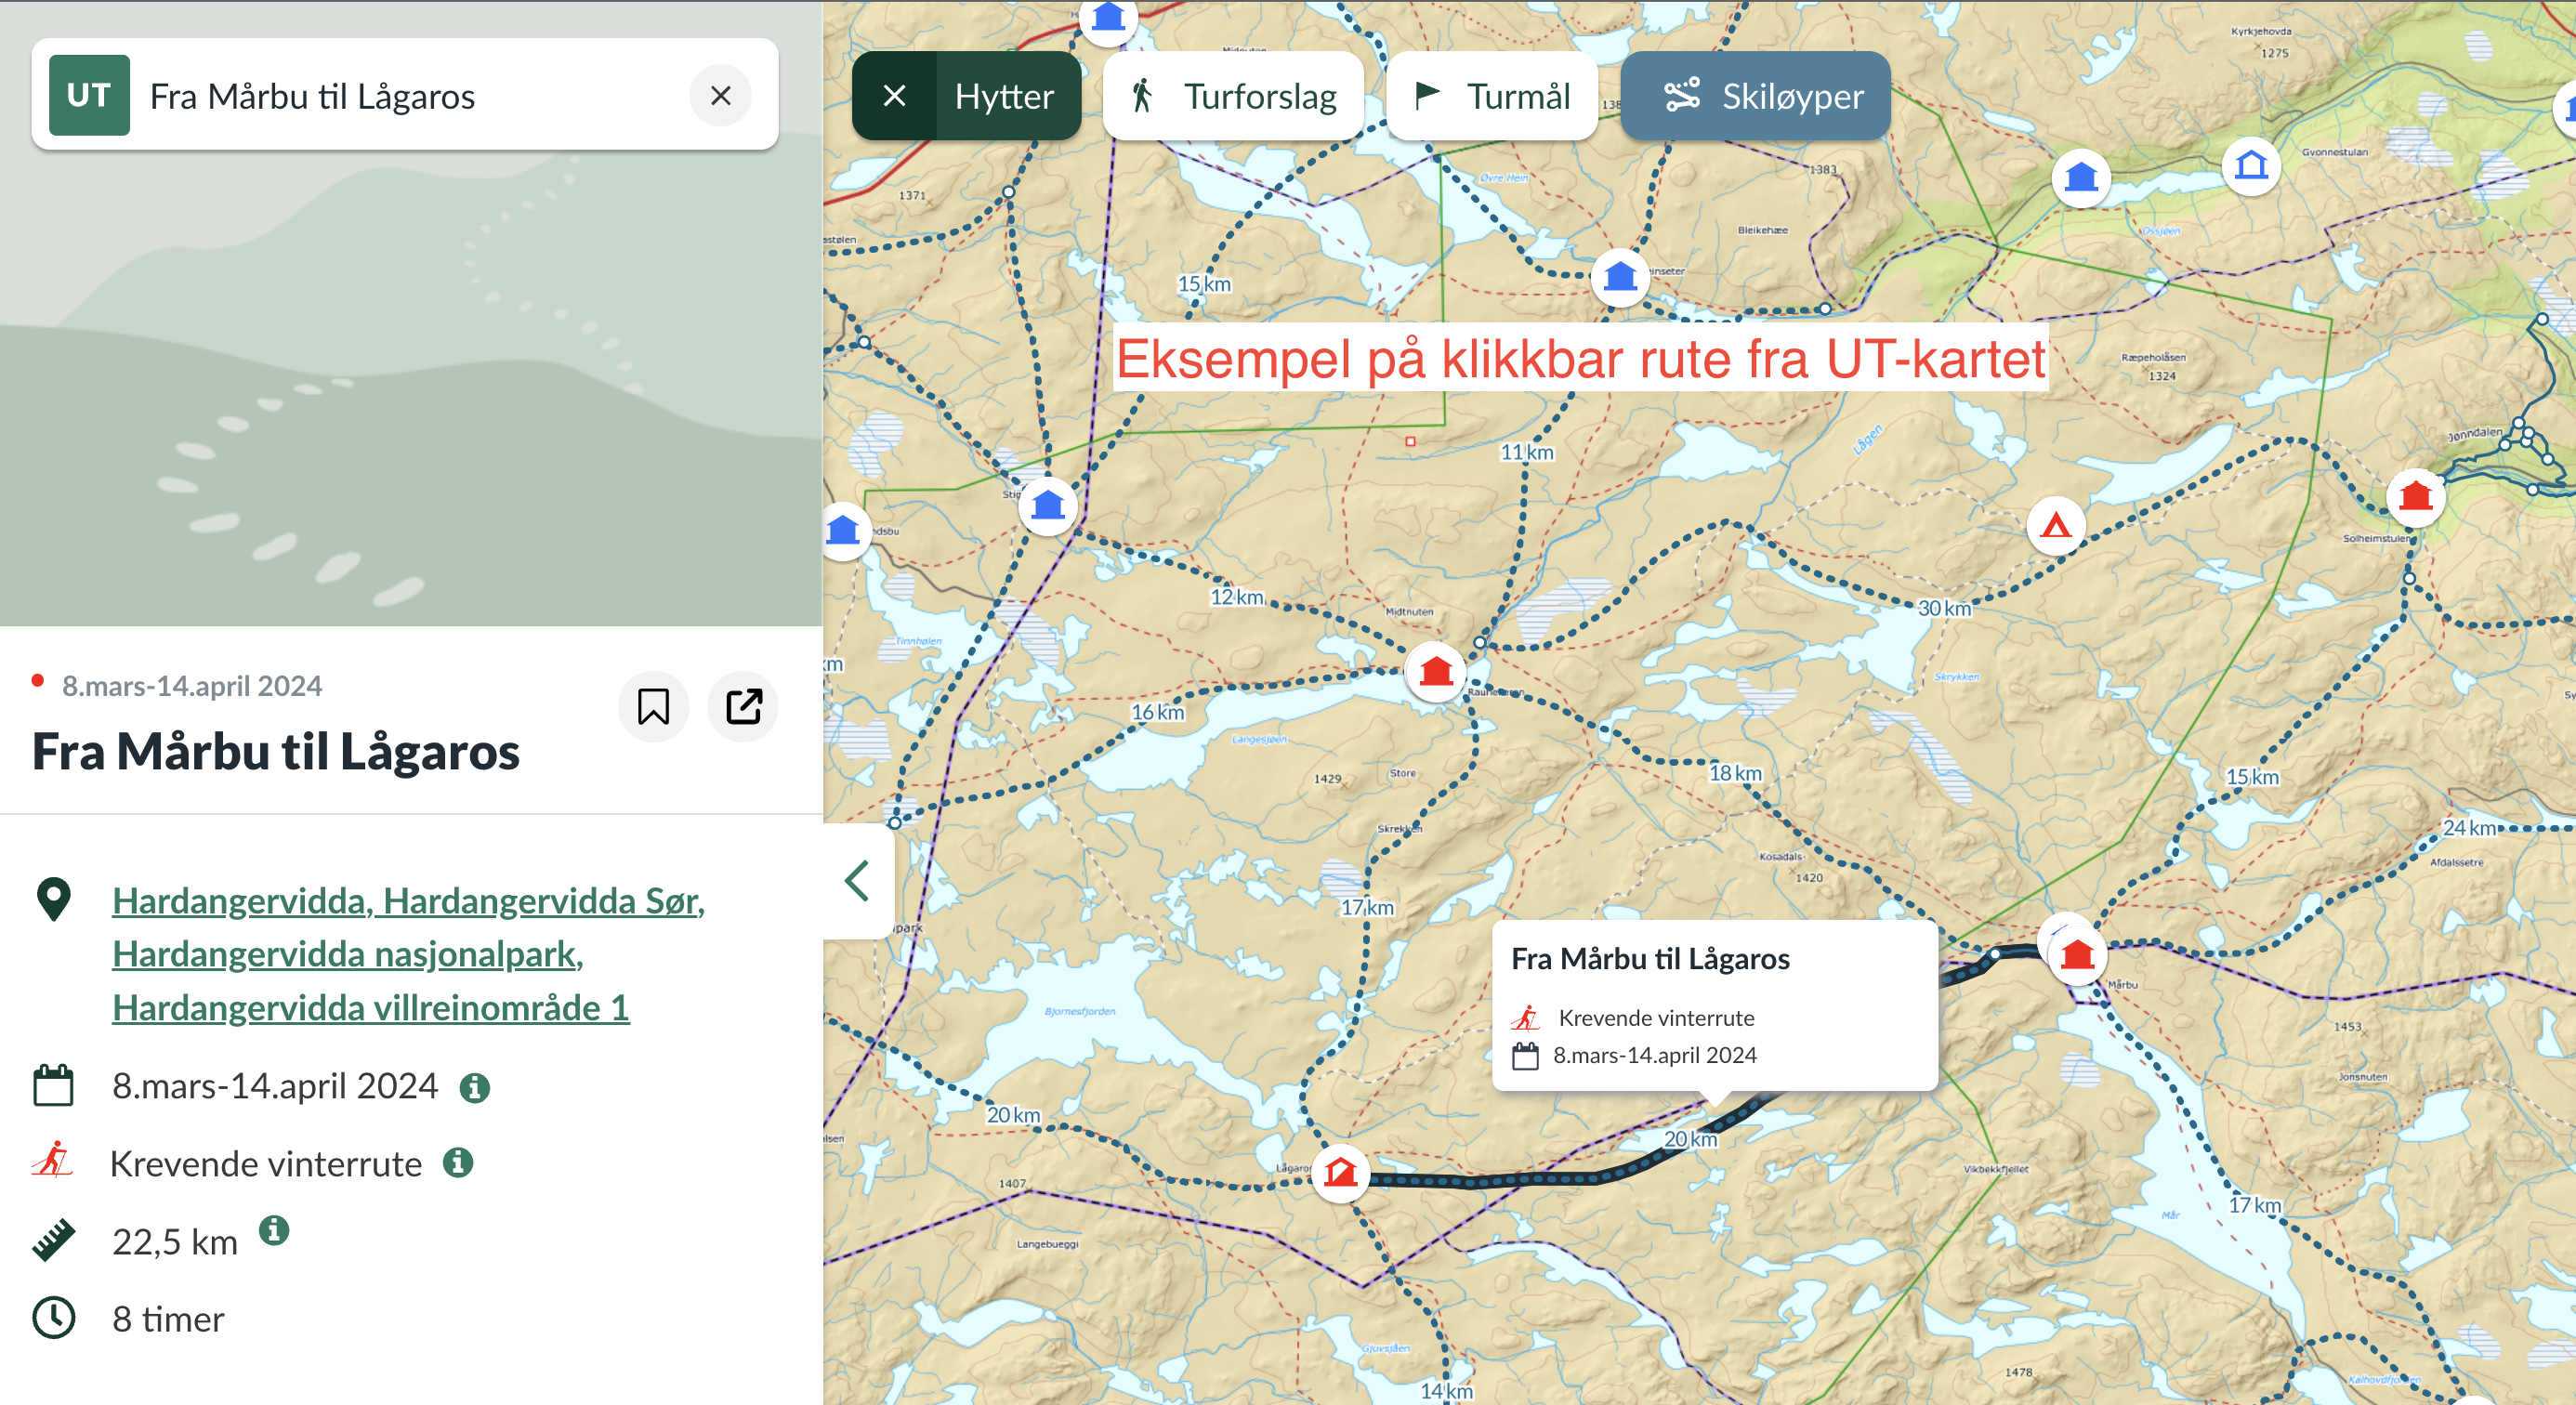
Task: Collapse the side panel with chevron arrow
Action: [x=858, y=881]
